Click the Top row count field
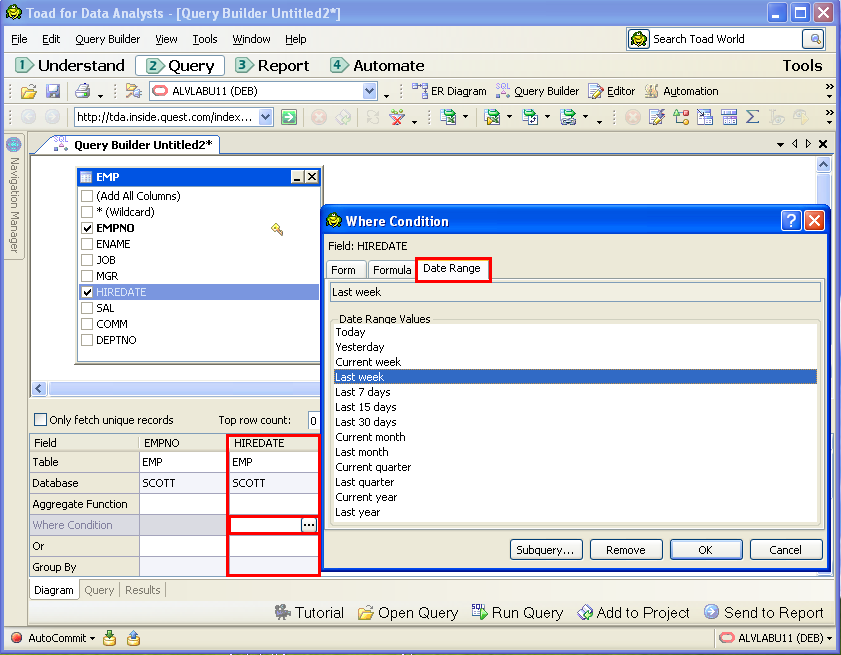The width and height of the screenshot is (841, 655). click(x=313, y=420)
